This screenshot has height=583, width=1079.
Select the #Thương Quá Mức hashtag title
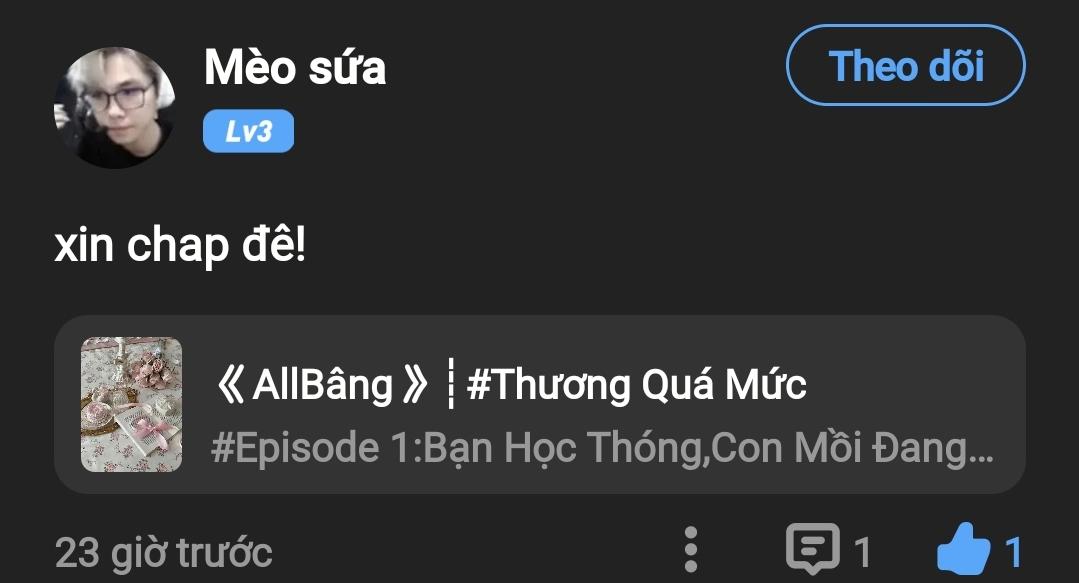tap(637, 384)
